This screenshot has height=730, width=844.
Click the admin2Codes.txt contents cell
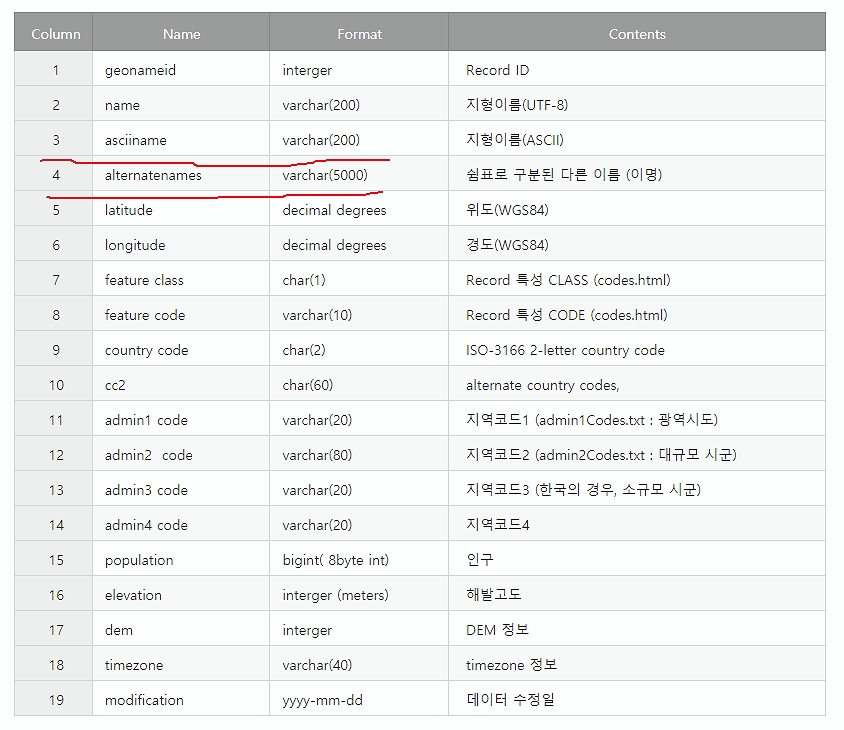click(600, 455)
